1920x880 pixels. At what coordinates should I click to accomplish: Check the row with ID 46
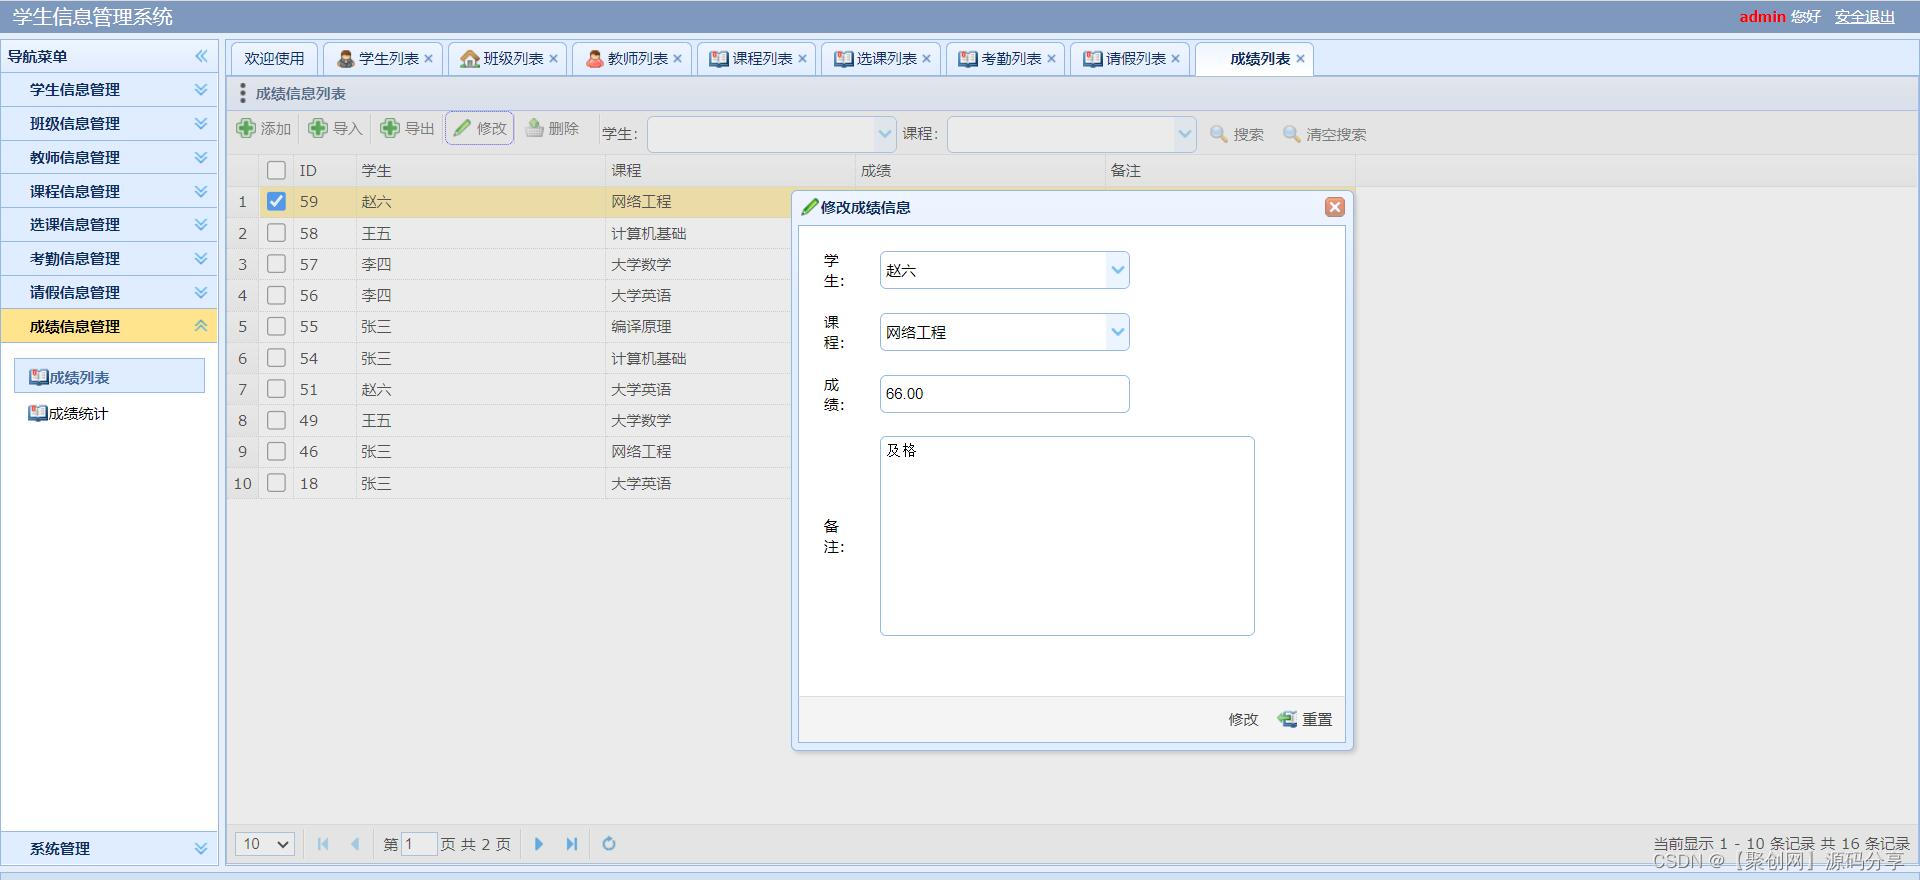[x=276, y=452]
